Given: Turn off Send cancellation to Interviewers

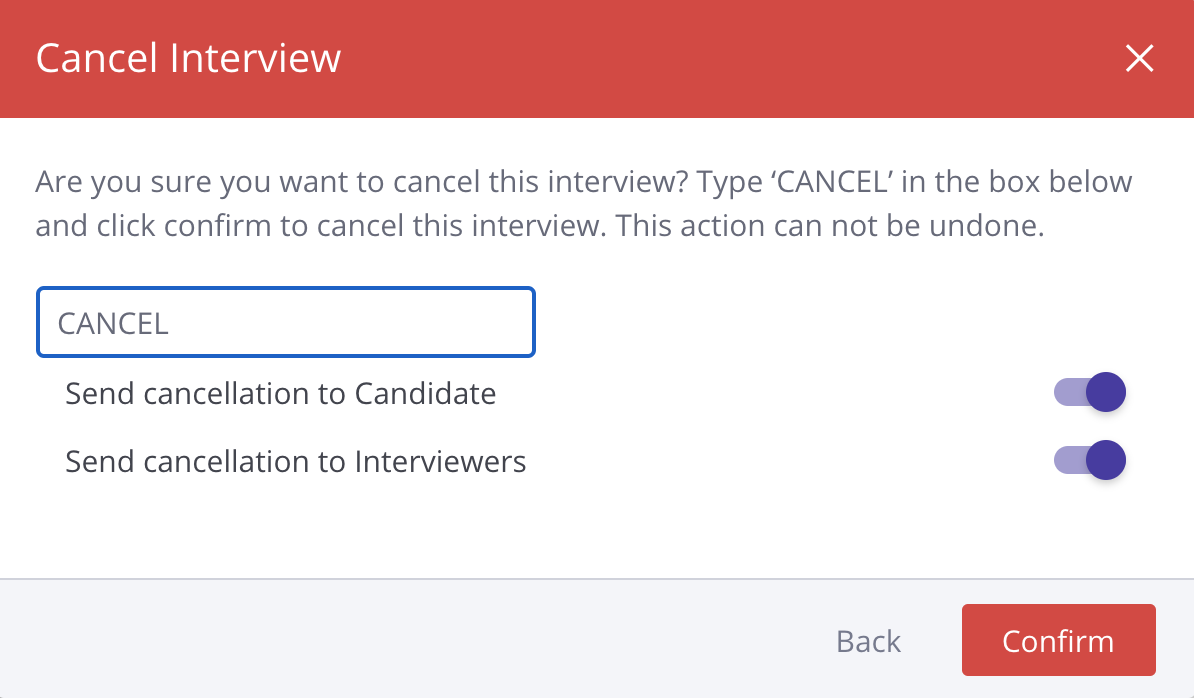Looking at the screenshot, I should (1089, 461).
